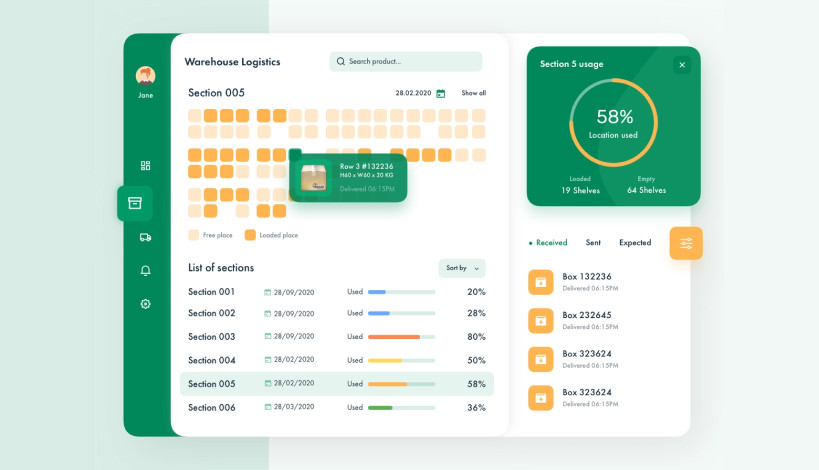
Task: Open Box 232645 delivery entry
Action: [x=586, y=320]
